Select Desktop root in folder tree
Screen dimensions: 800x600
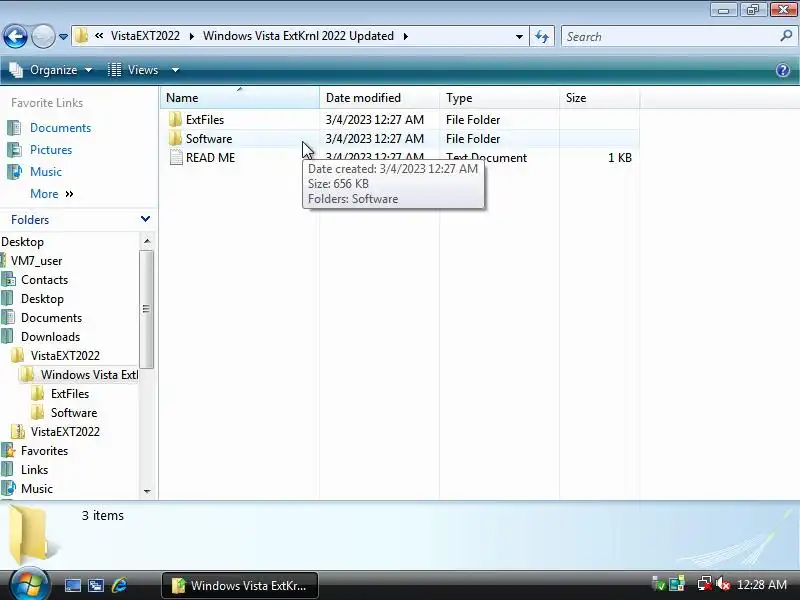click(22, 242)
